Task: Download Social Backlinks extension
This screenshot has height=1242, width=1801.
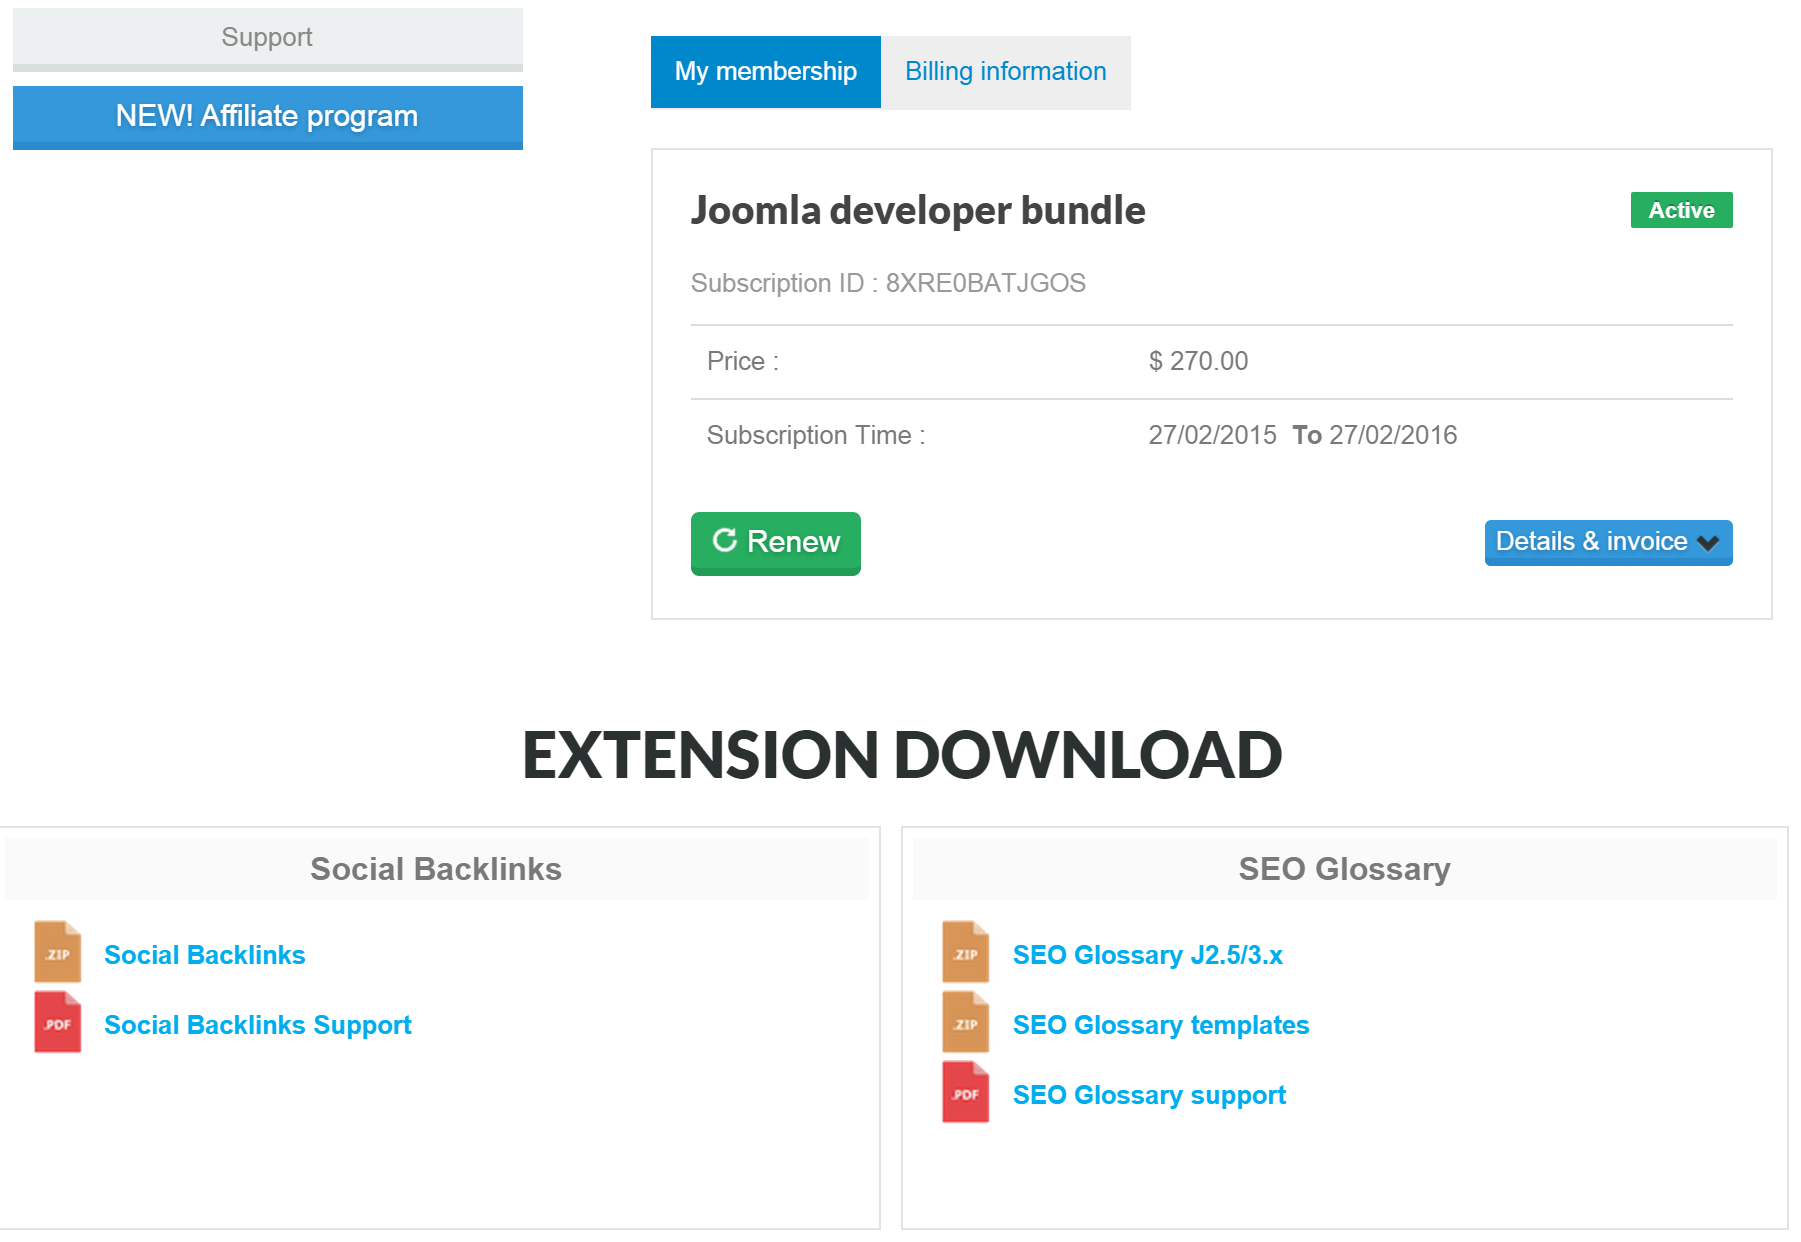Action: (x=204, y=954)
